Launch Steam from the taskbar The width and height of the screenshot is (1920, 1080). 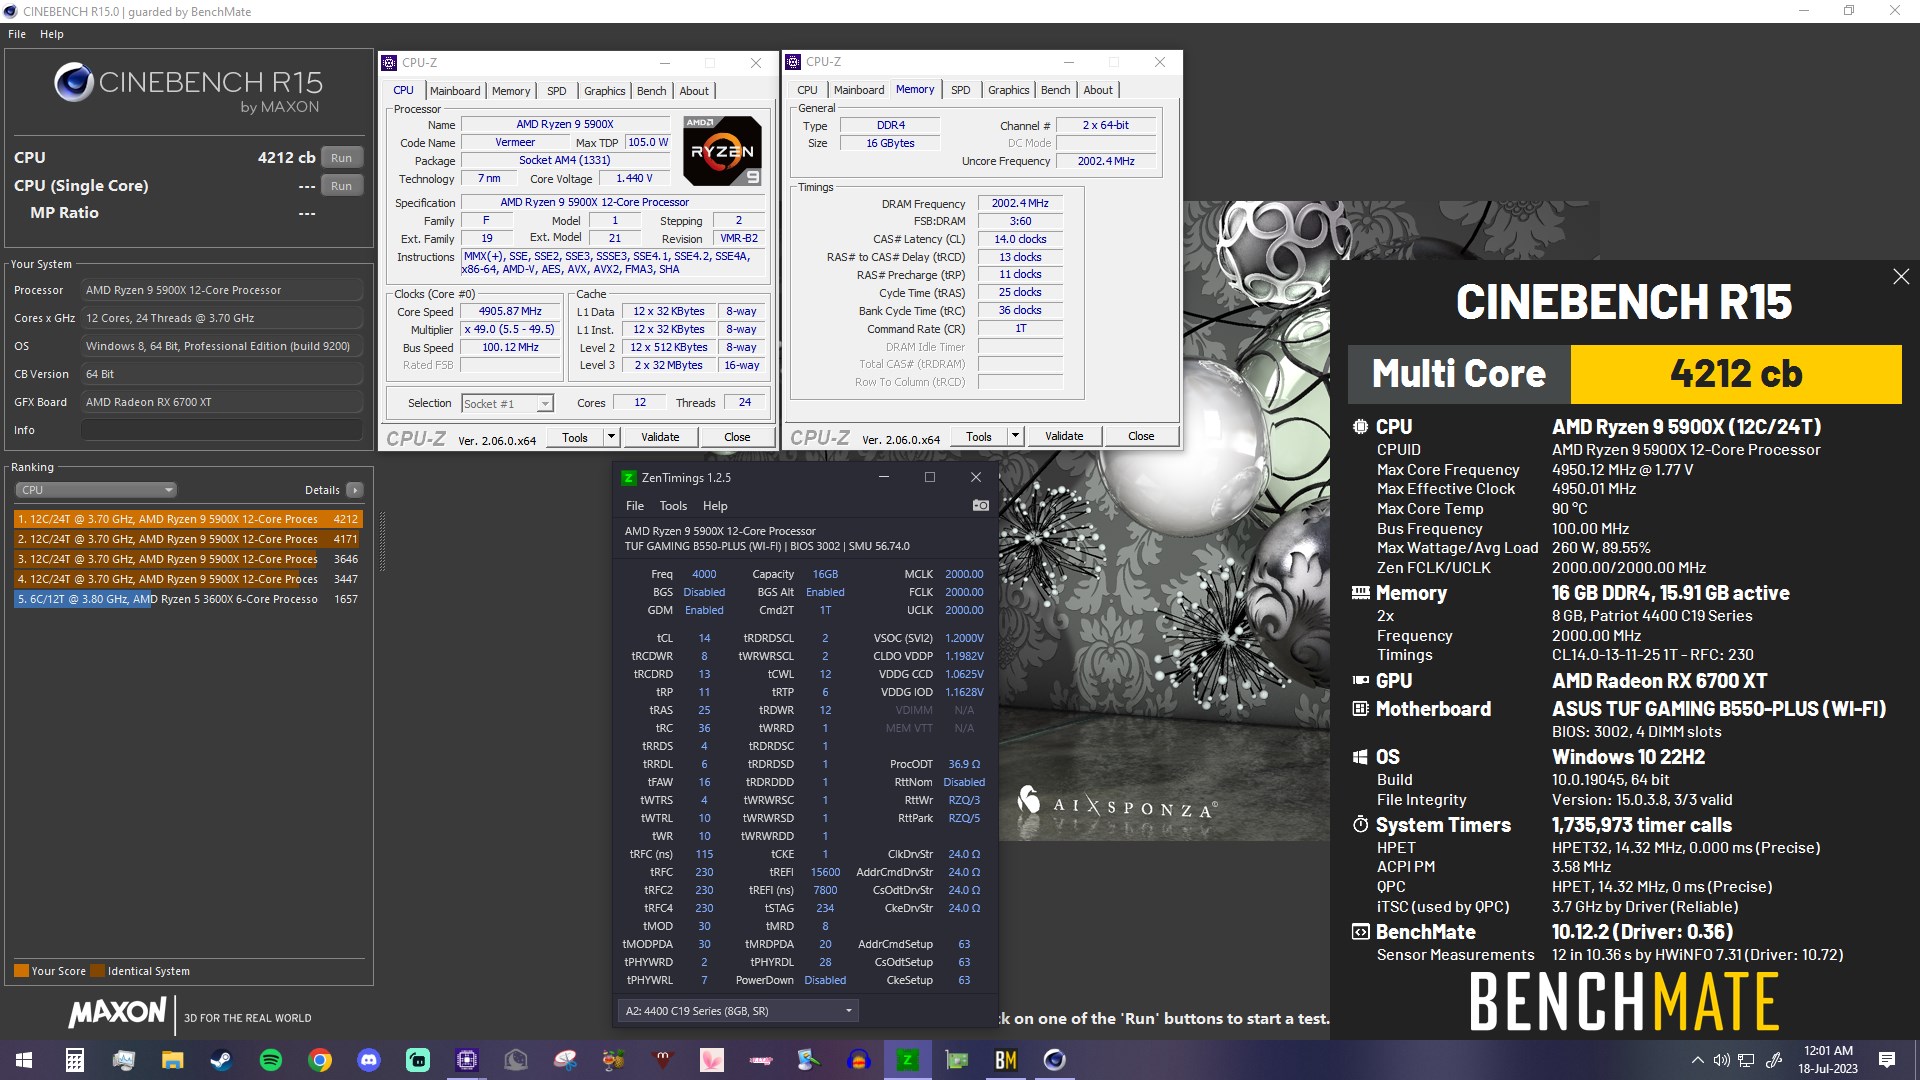pos(221,1060)
